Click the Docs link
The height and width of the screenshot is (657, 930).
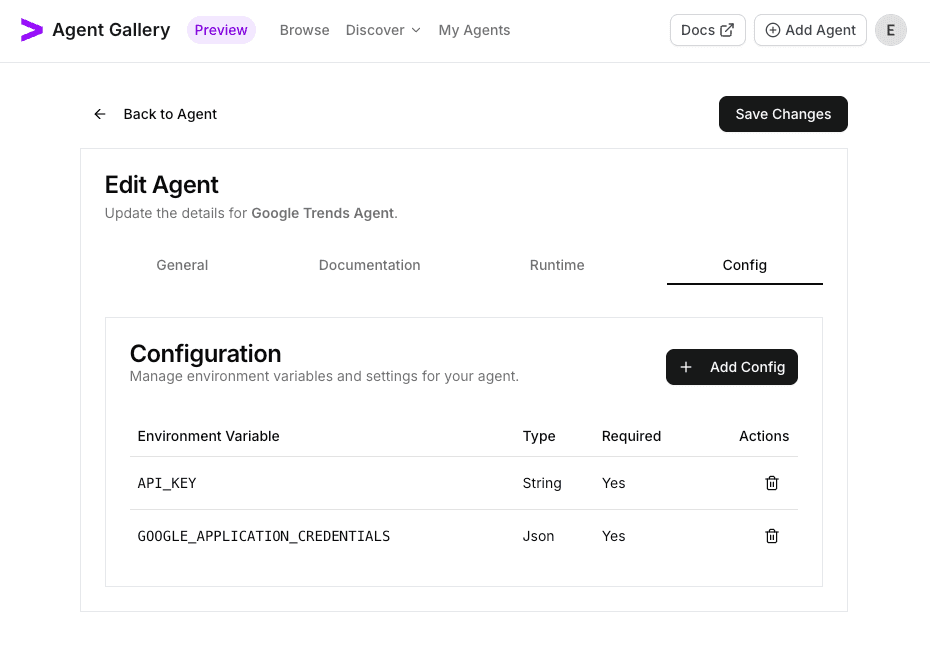tap(707, 30)
